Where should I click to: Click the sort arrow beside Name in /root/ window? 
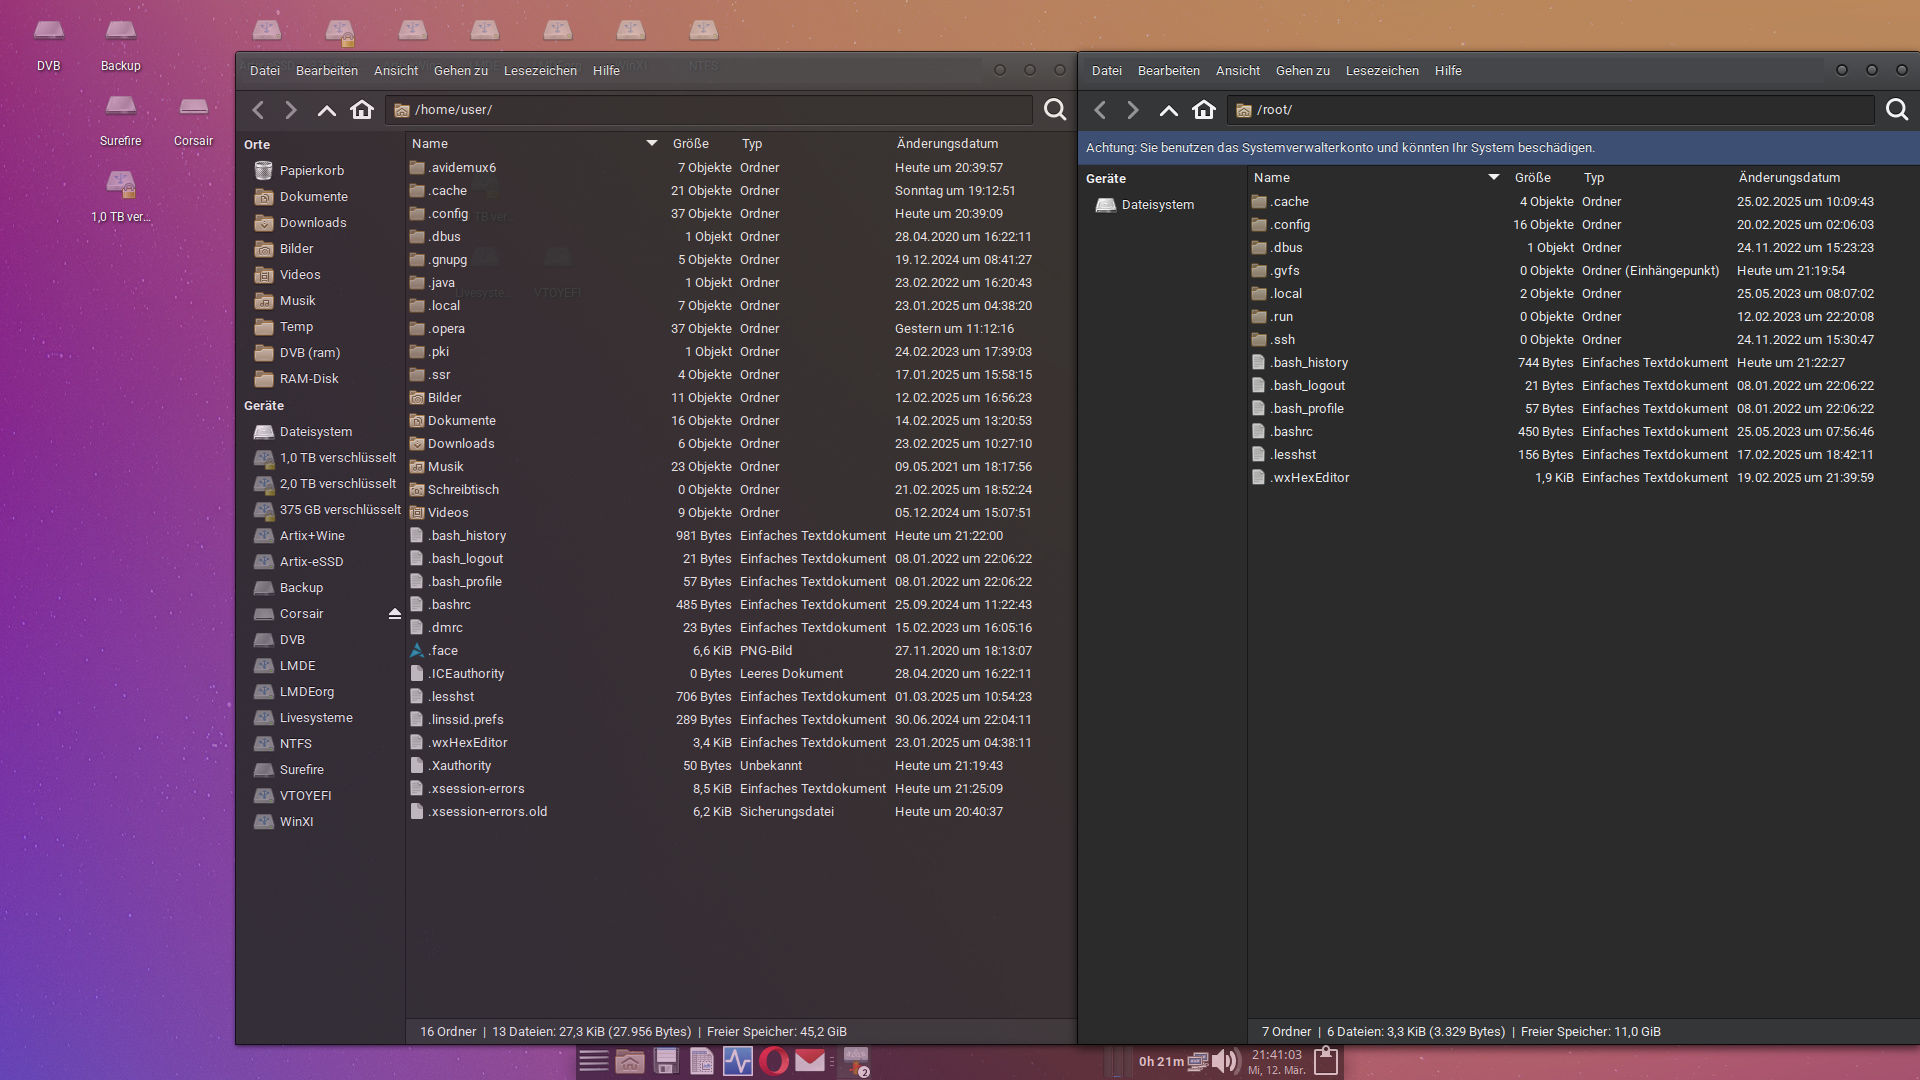point(1494,177)
